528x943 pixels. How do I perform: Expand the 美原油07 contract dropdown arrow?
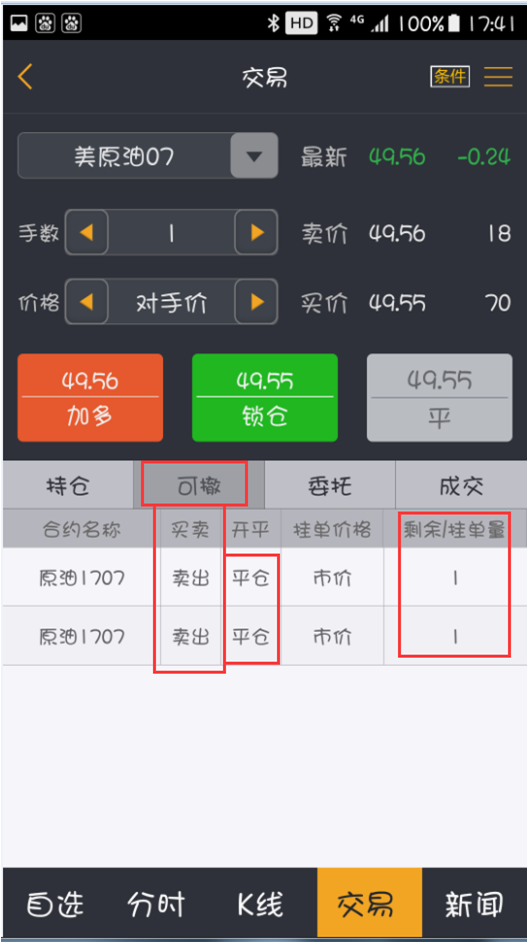[254, 156]
